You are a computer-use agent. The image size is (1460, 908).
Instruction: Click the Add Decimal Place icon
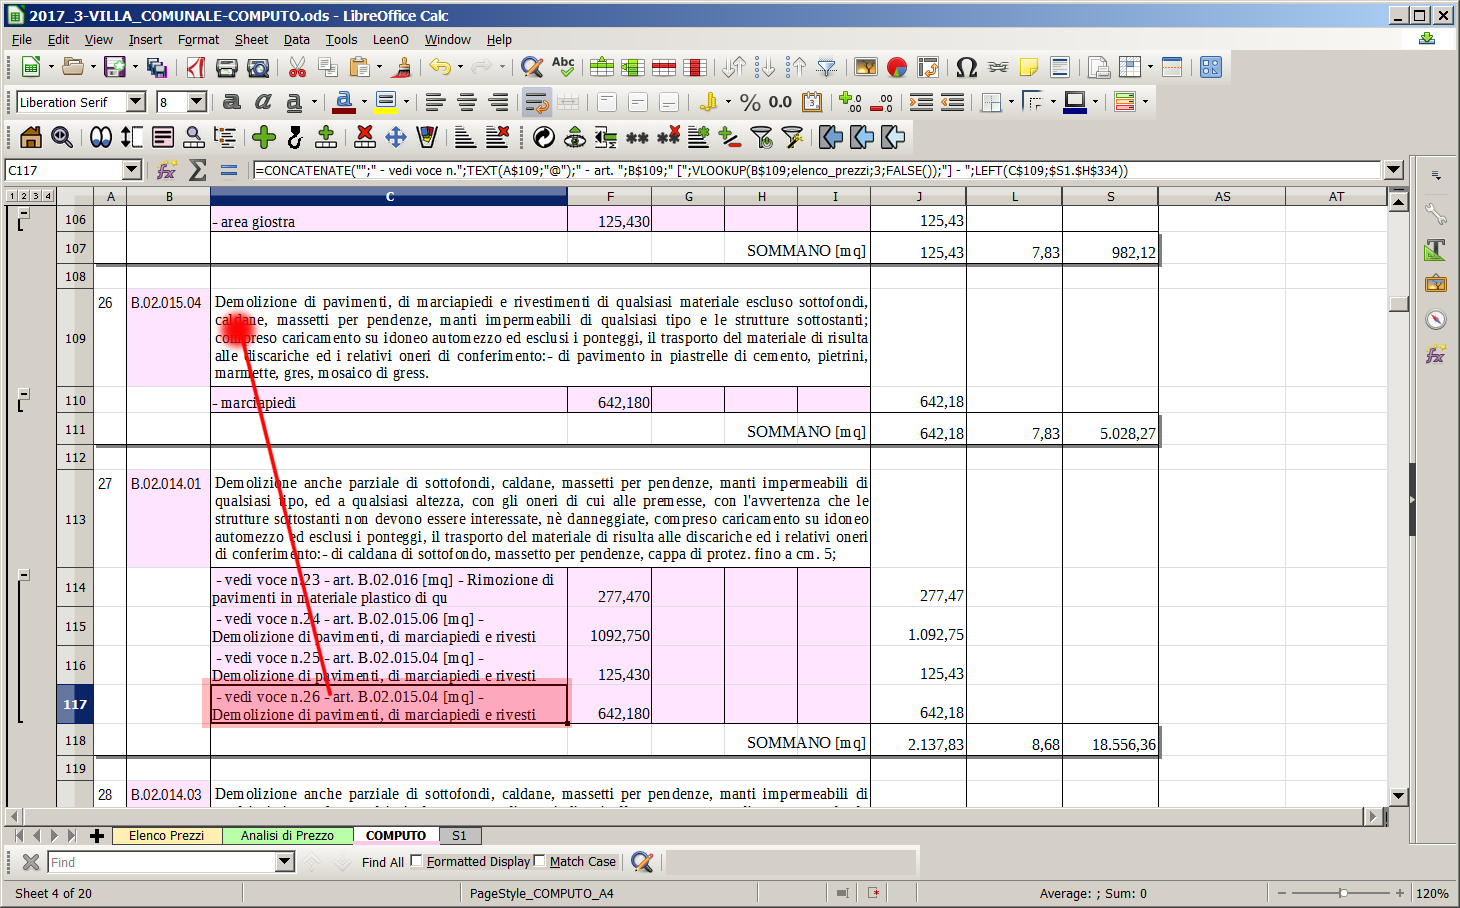click(850, 102)
